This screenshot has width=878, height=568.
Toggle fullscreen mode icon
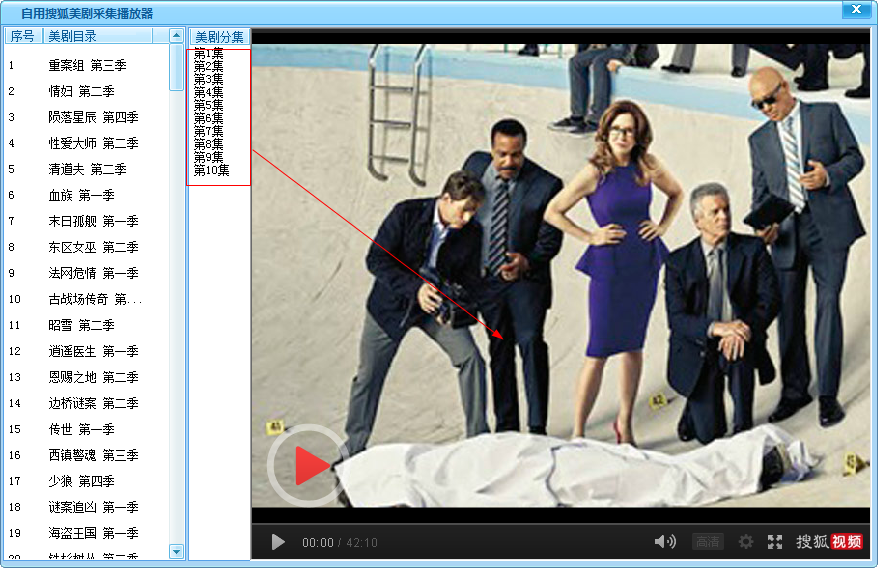pyautogui.click(x=775, y=542)
